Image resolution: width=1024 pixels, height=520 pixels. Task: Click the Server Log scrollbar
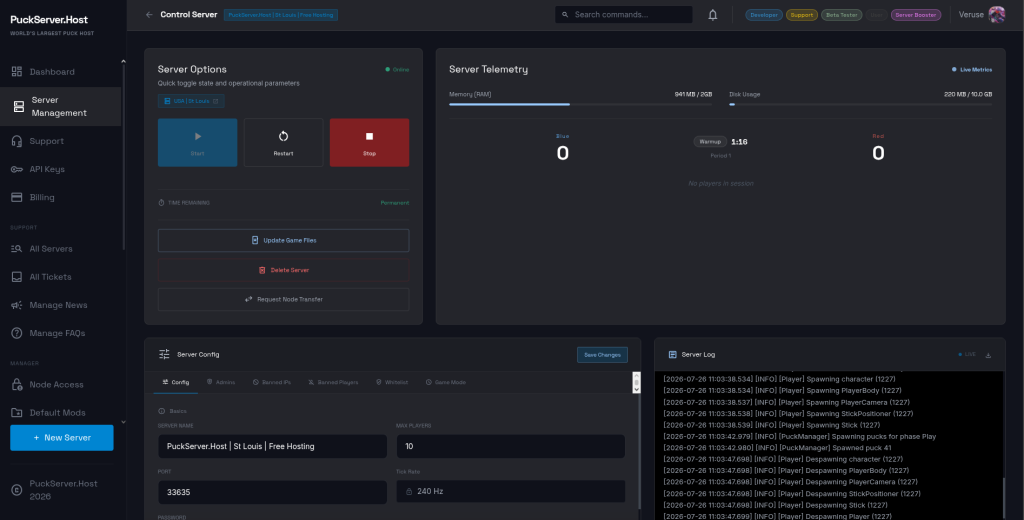pos(1004,496)
